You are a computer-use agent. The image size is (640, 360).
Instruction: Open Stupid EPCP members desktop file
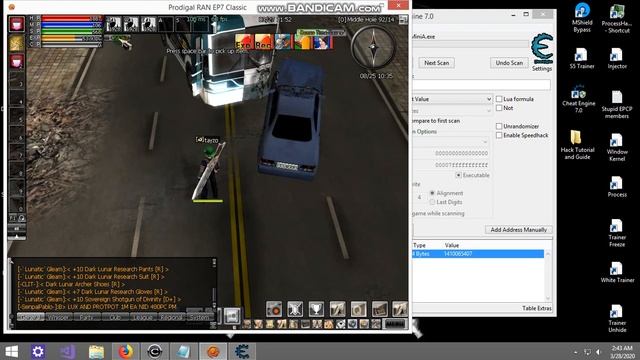pyautogui.click(x=617, y=104)
